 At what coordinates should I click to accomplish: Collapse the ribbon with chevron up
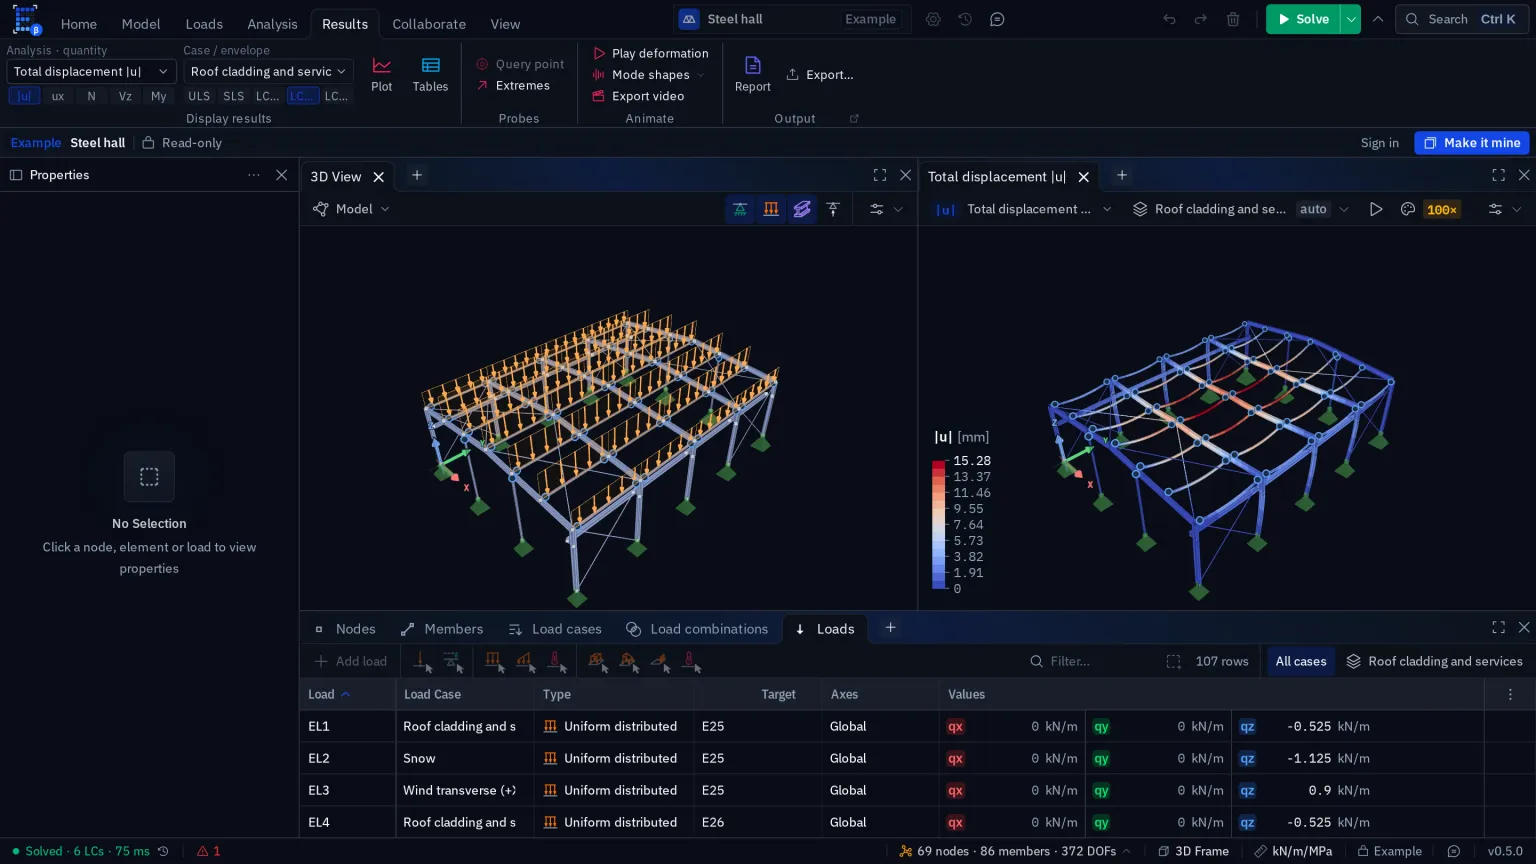[x=1378, y=19]
